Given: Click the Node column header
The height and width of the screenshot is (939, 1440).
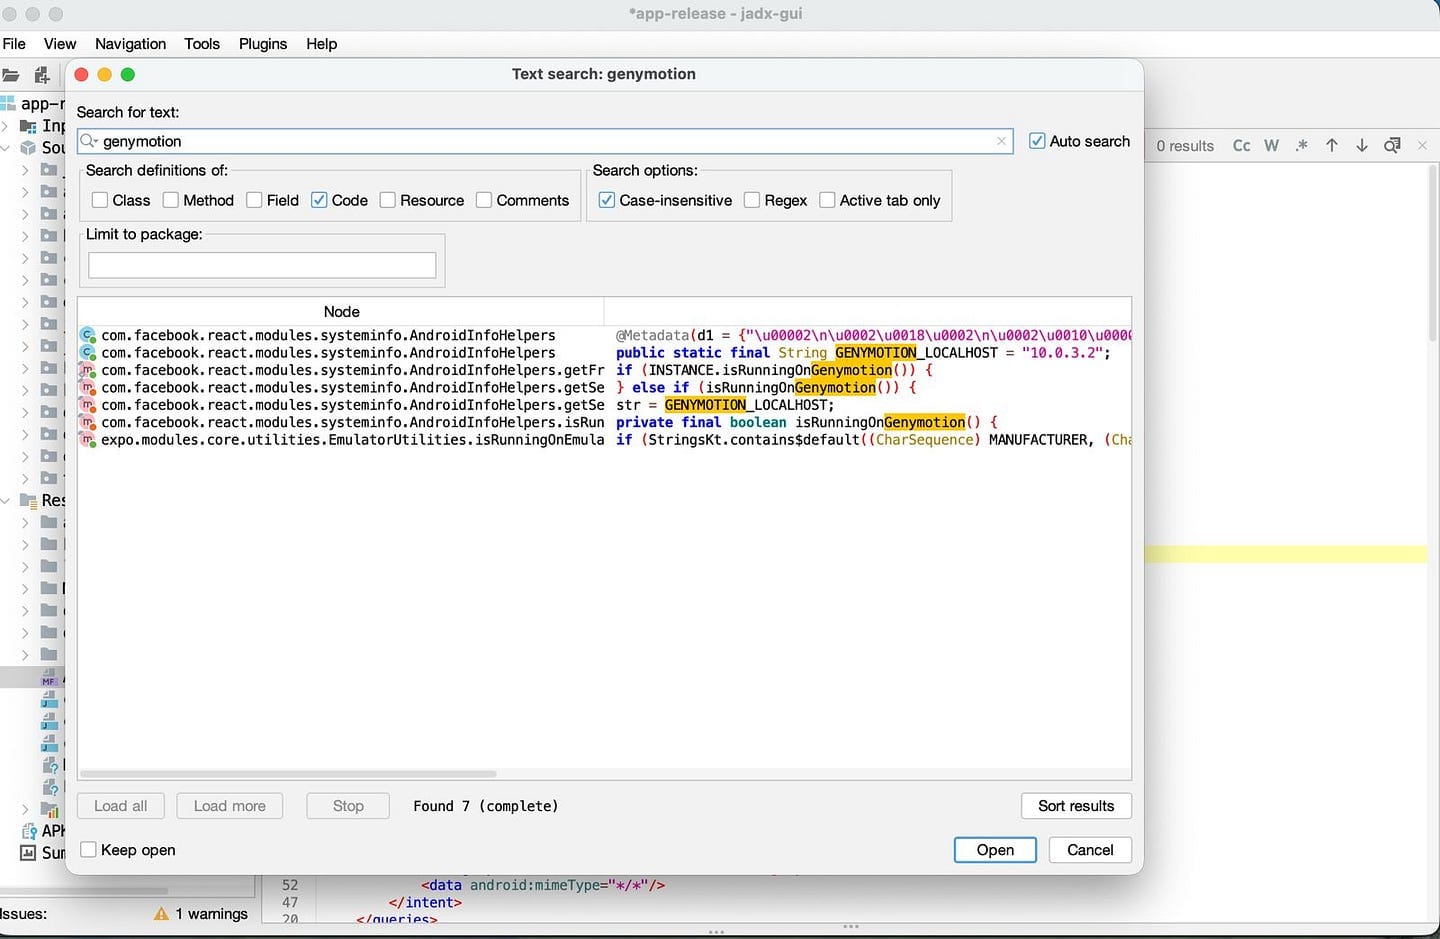Looking at the screenshot, I should pyautogui.click(x=341, y=312).
